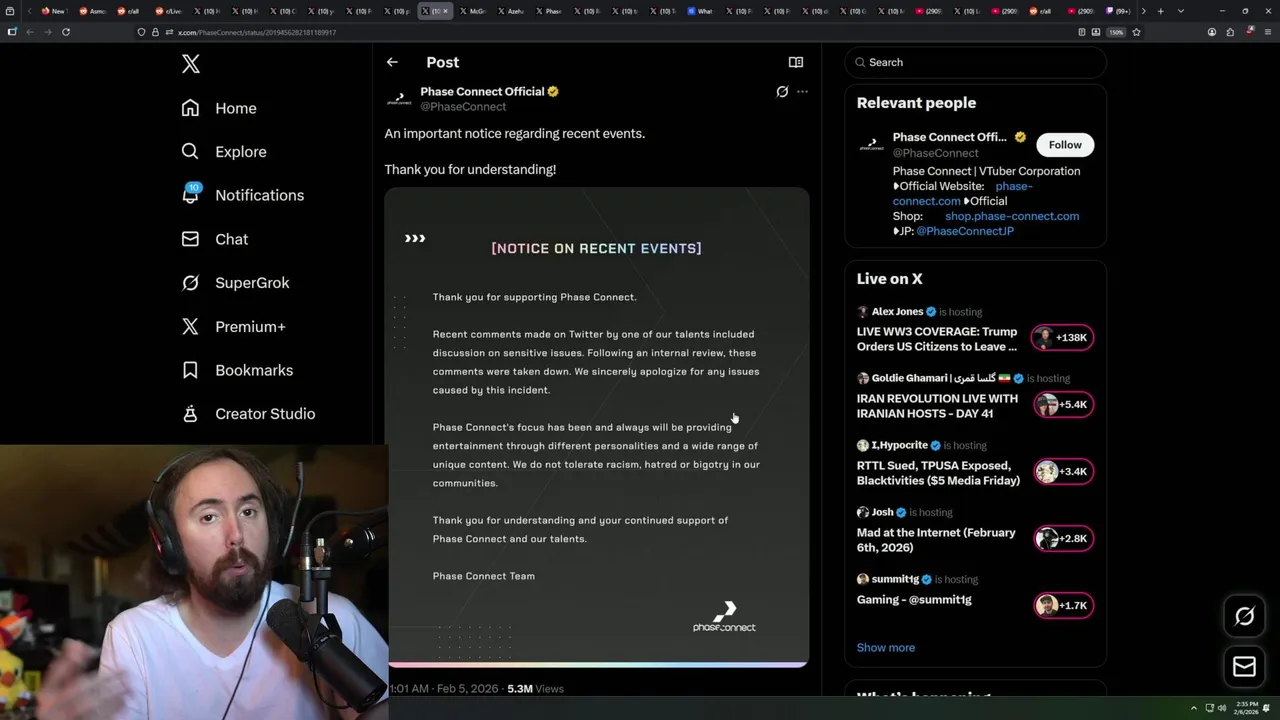Switch to the McGr tab
Screen dimensions: 1280x720
pos(473,11)
